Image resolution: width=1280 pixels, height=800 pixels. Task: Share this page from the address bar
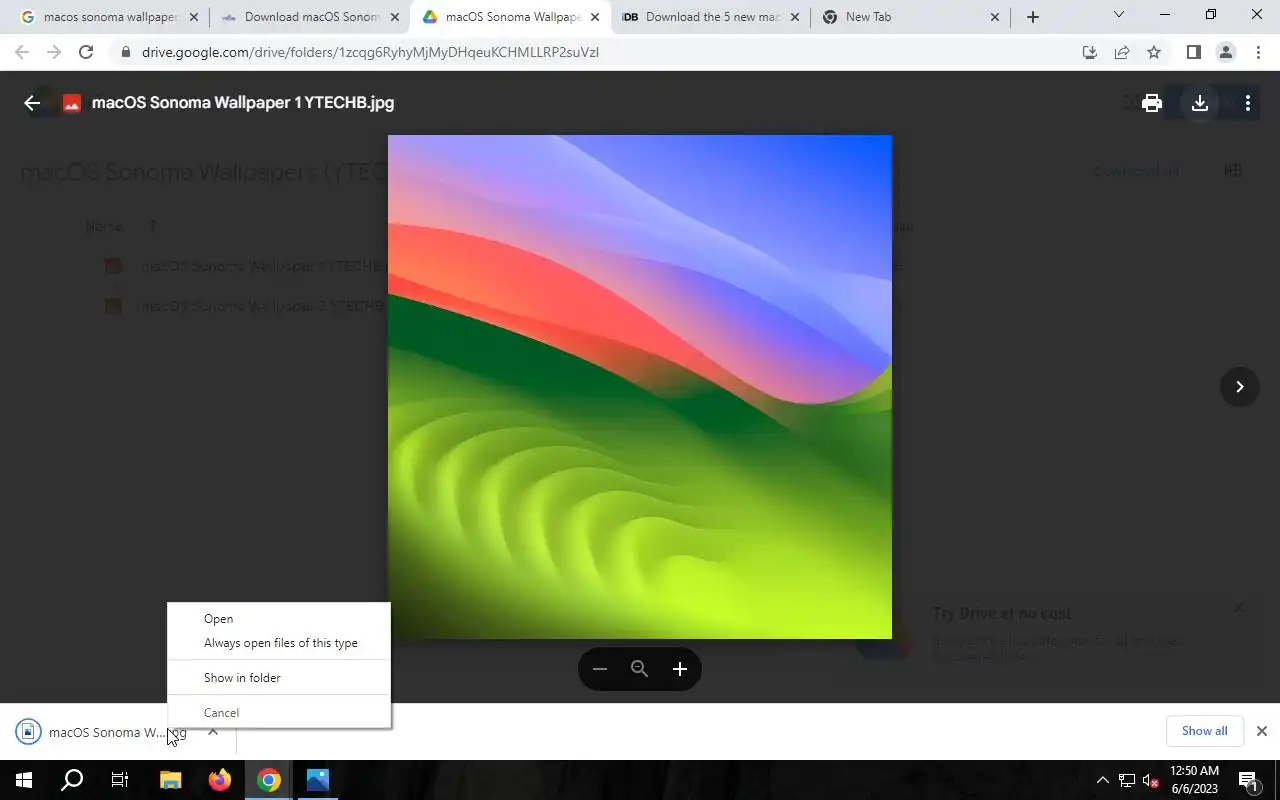1122,52
